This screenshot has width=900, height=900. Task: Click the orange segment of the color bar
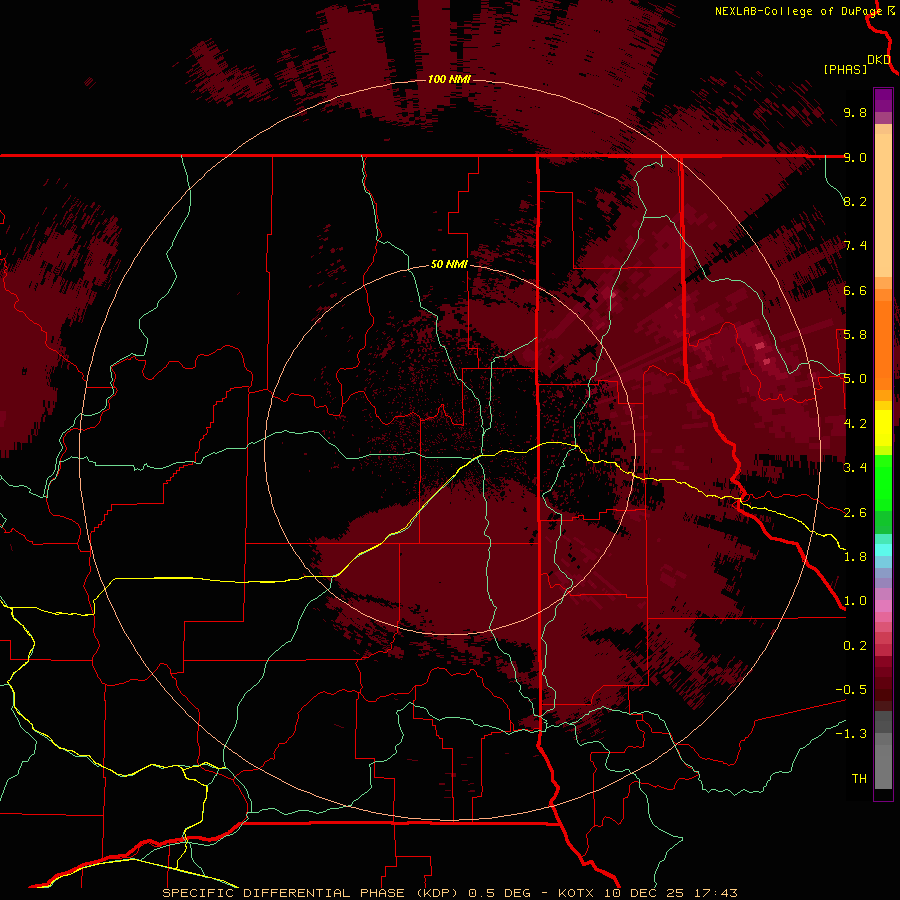tap(883, 344)
